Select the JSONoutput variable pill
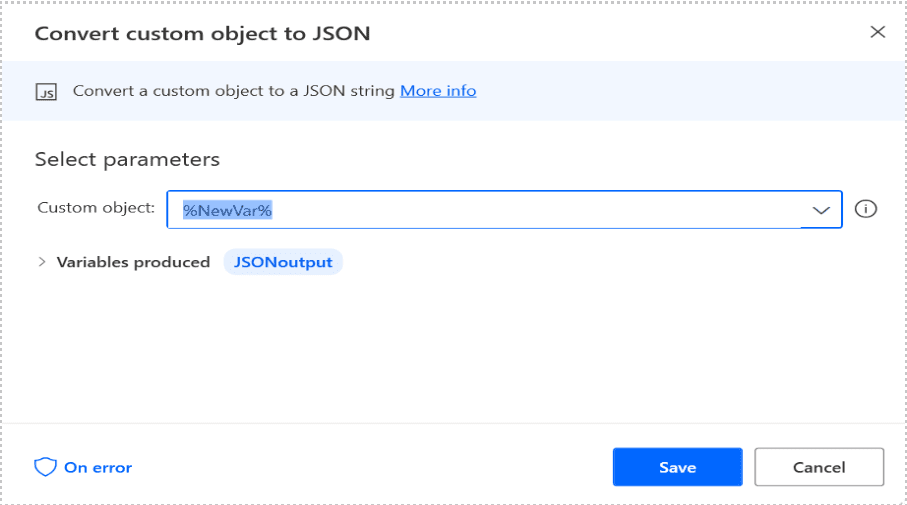This screenshot has height=505, width=907. pos(283,262)
